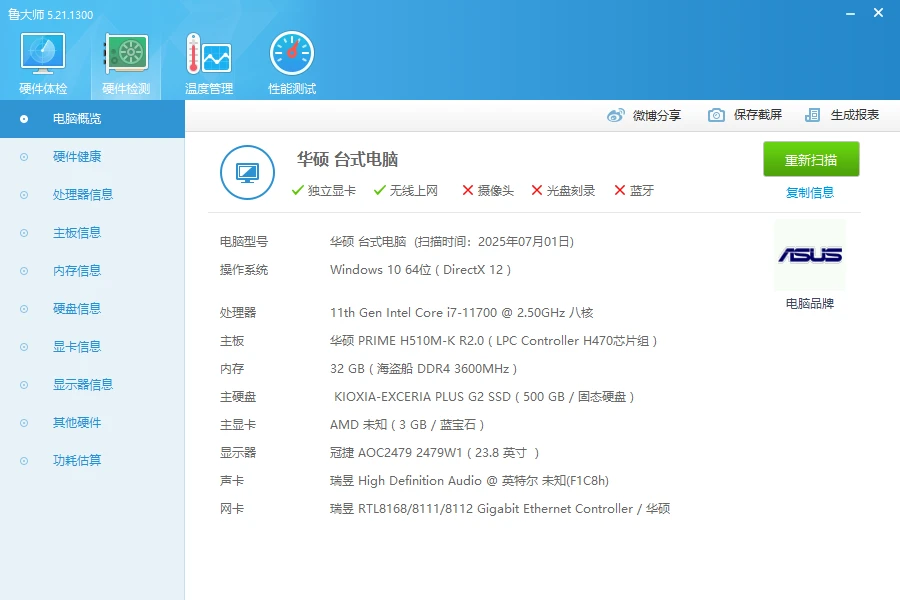
Task: Click the 复制信息 link
Action: pyautogui.click(x=809, y=192)
